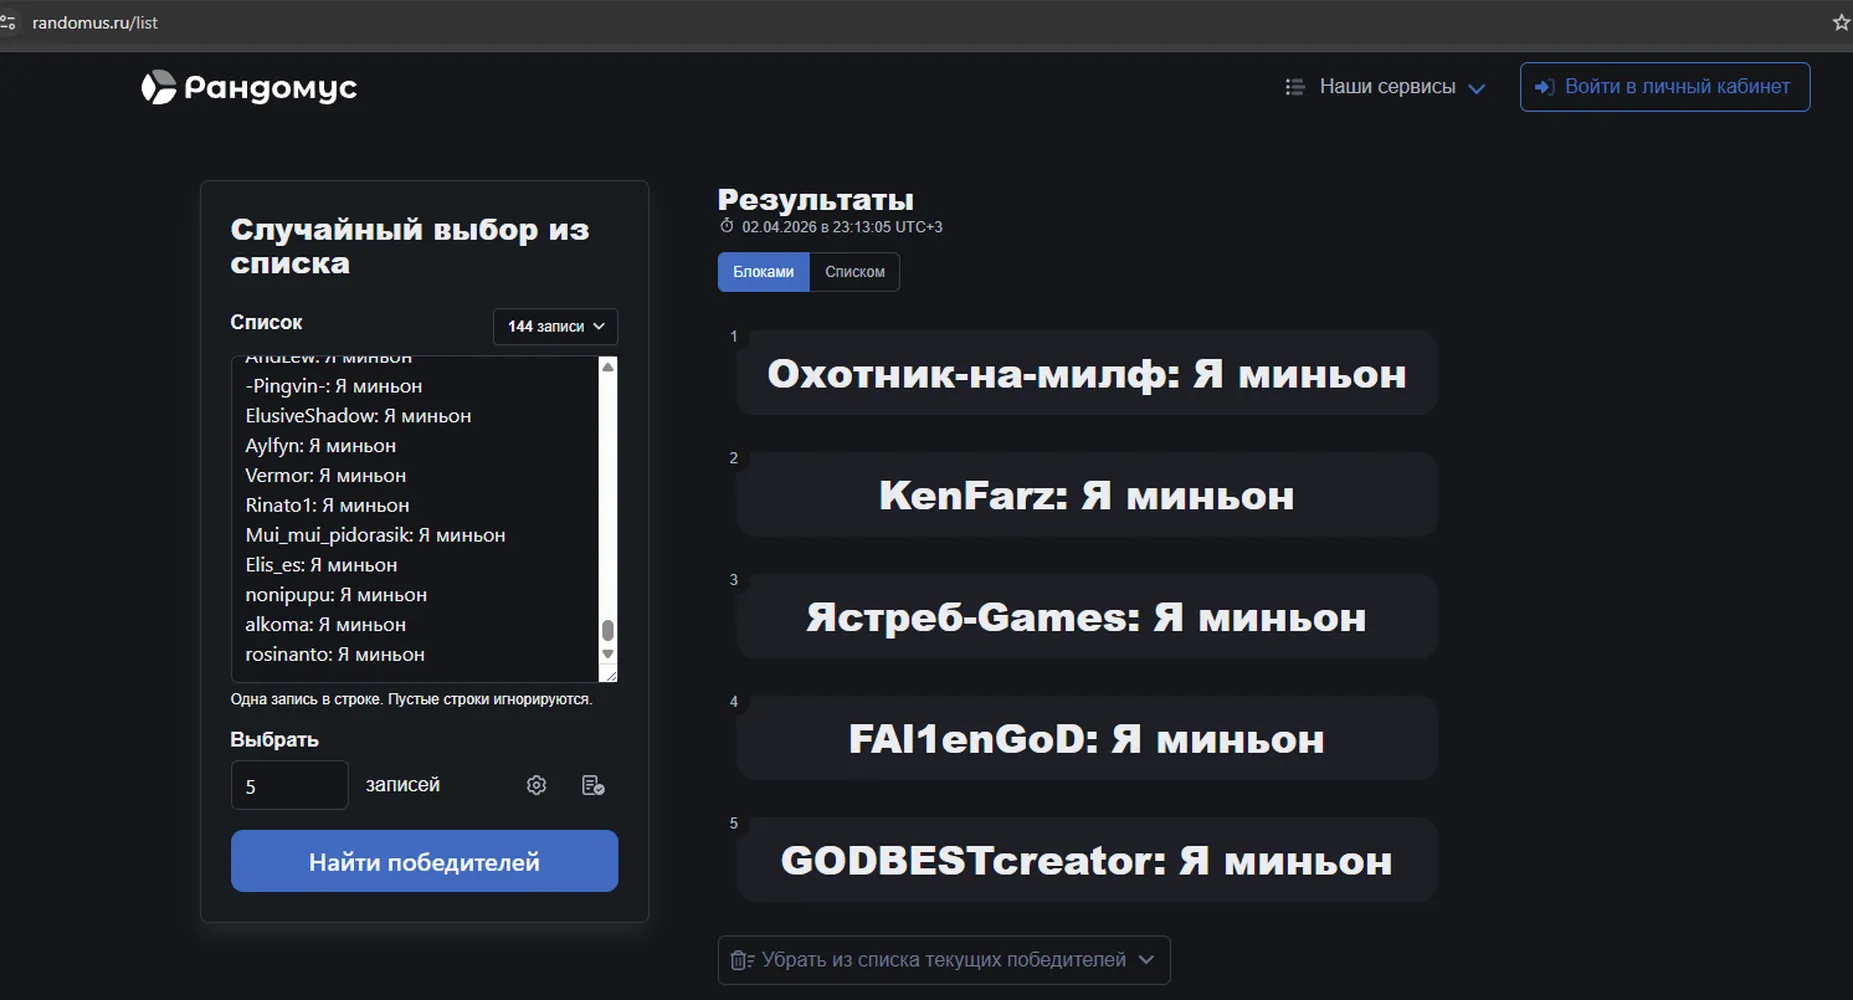Viewport: 1853px width, 1000px height.
Task: Click list line Vermor: Я миньон
Action: coord(325,476)
